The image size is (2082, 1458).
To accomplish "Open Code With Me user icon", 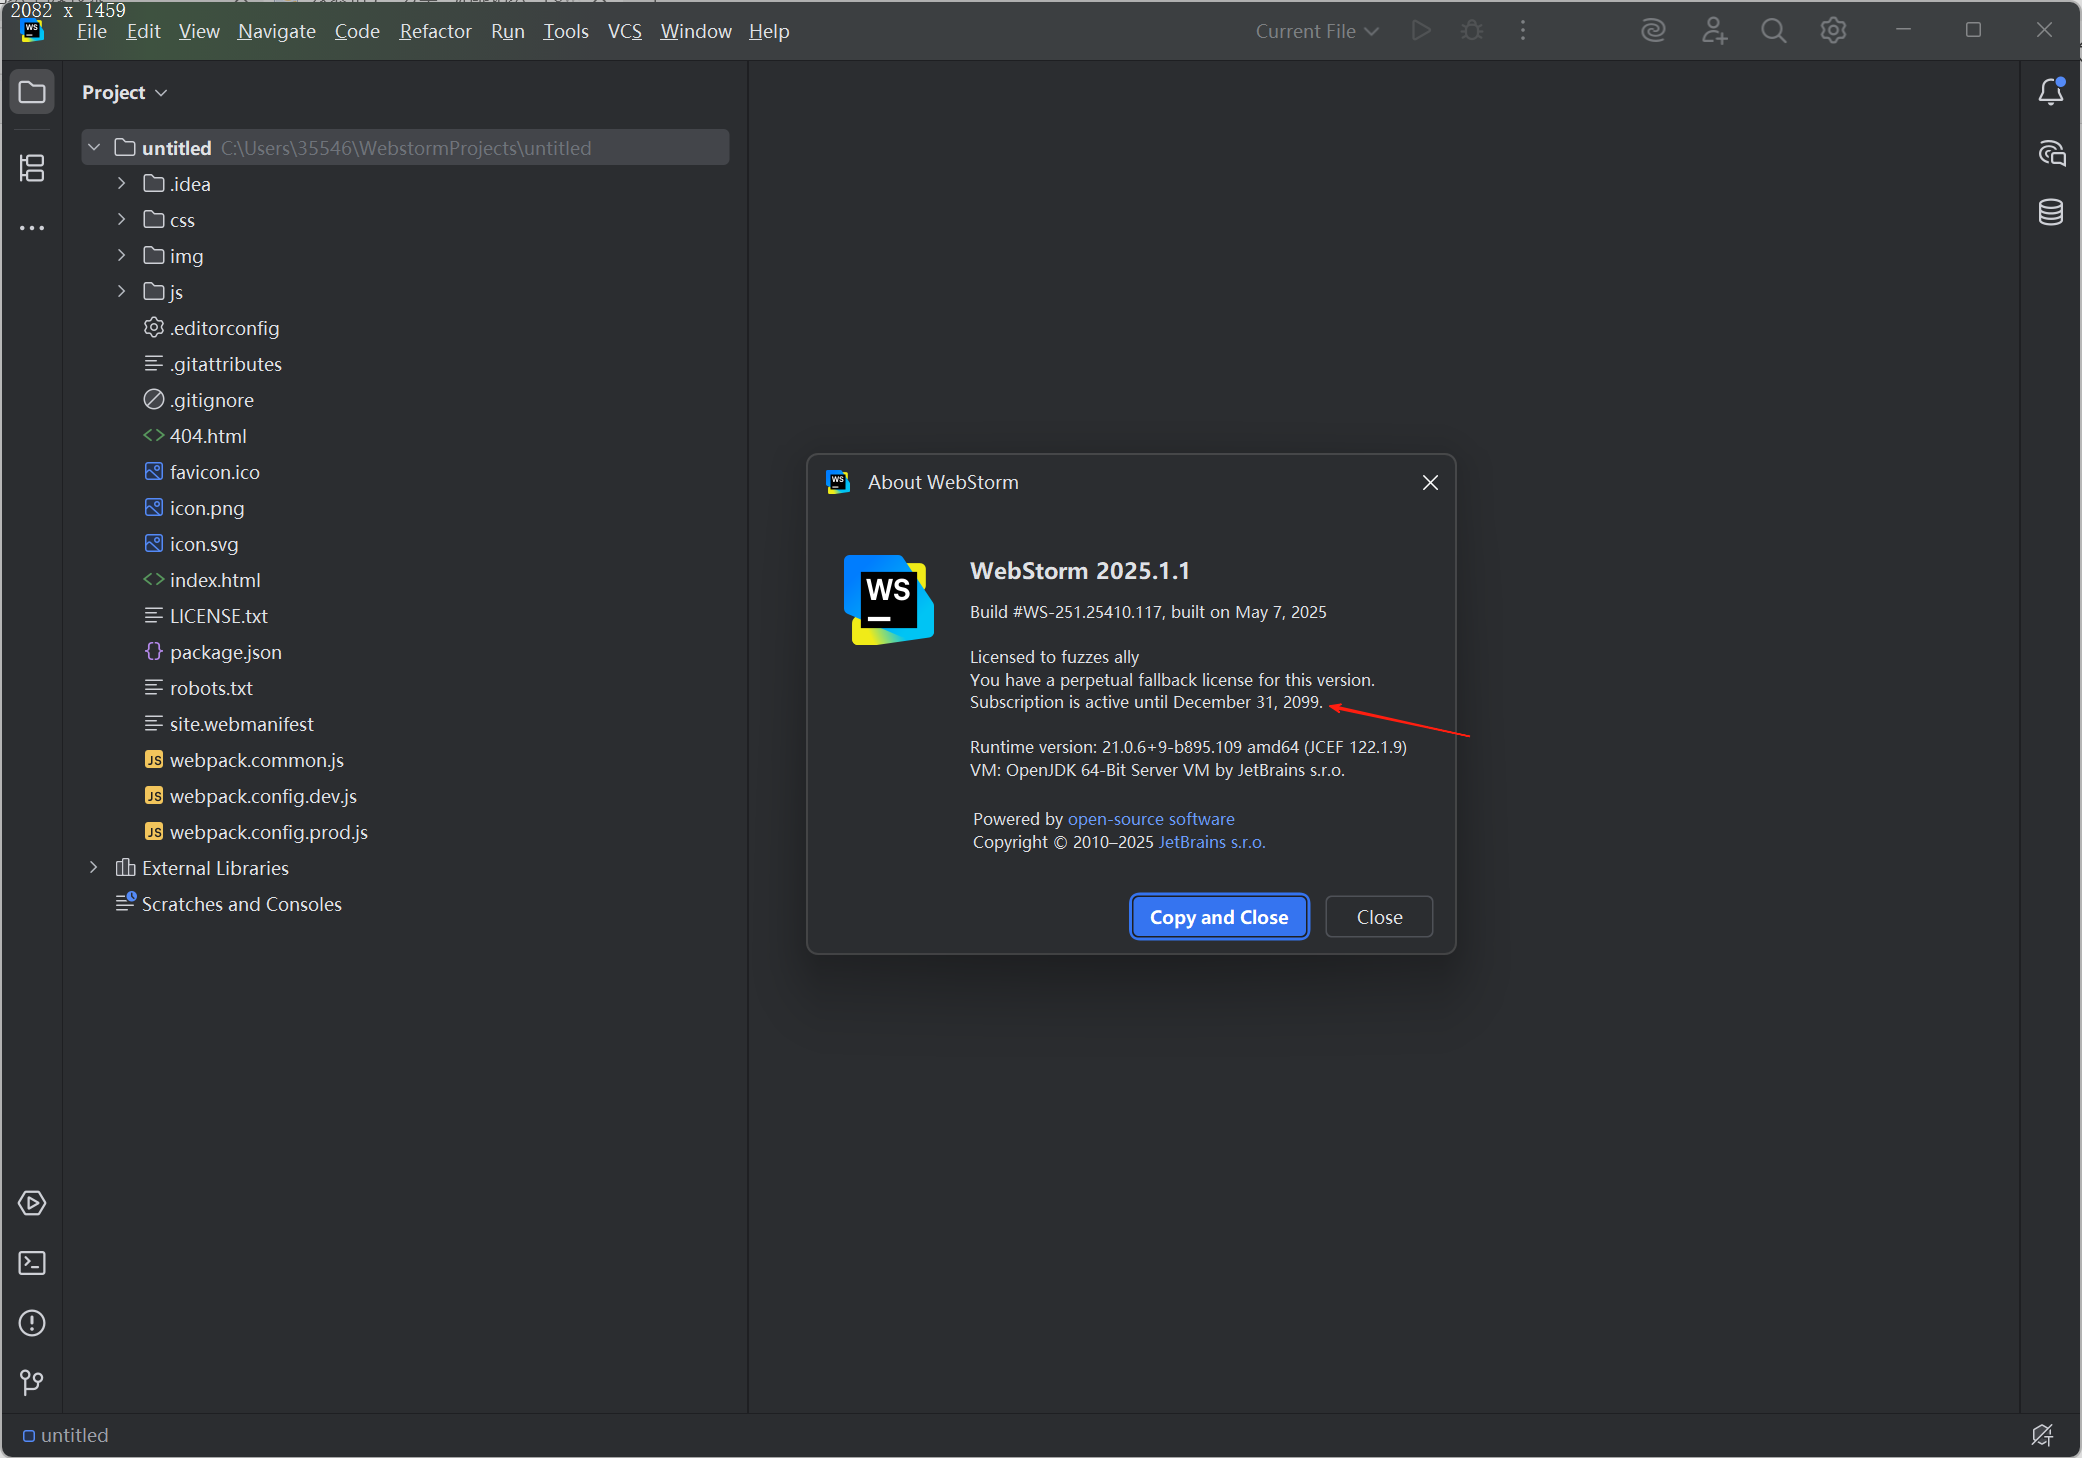I will pos(1714,31).
